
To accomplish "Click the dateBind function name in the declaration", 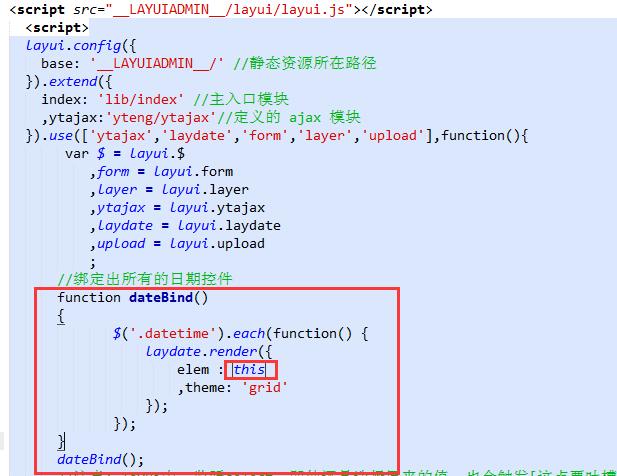I will [x=161, y=297].
